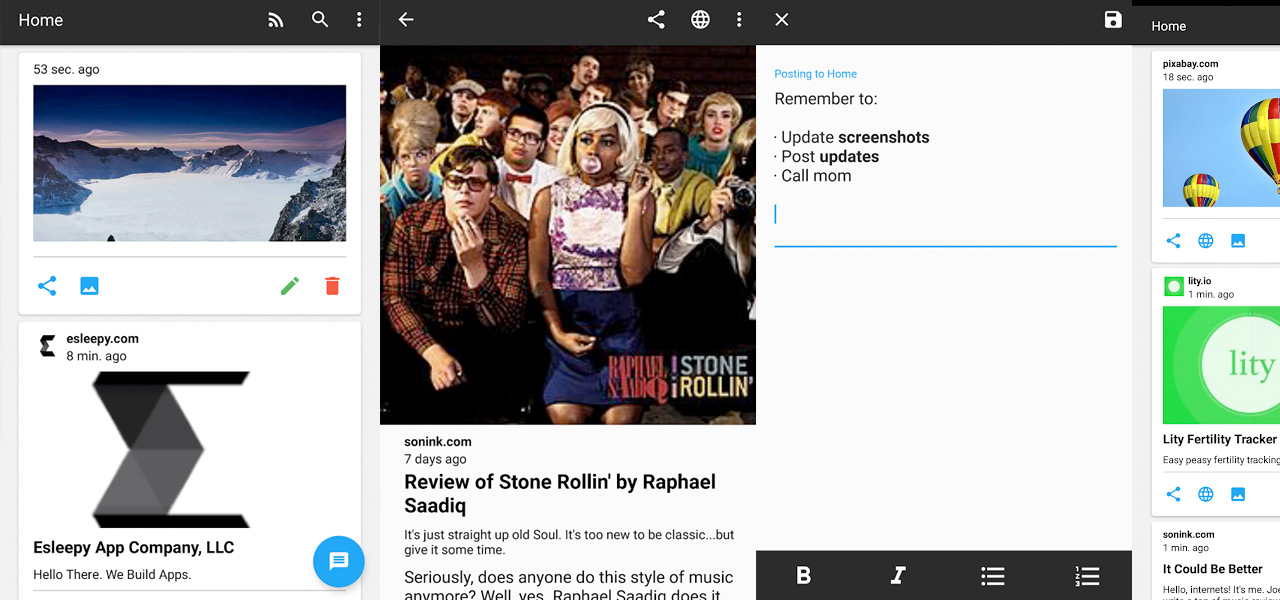Screen dimensions: 1280x600
Task: Open the hot air balloons image
Action: coord(1221,149)
